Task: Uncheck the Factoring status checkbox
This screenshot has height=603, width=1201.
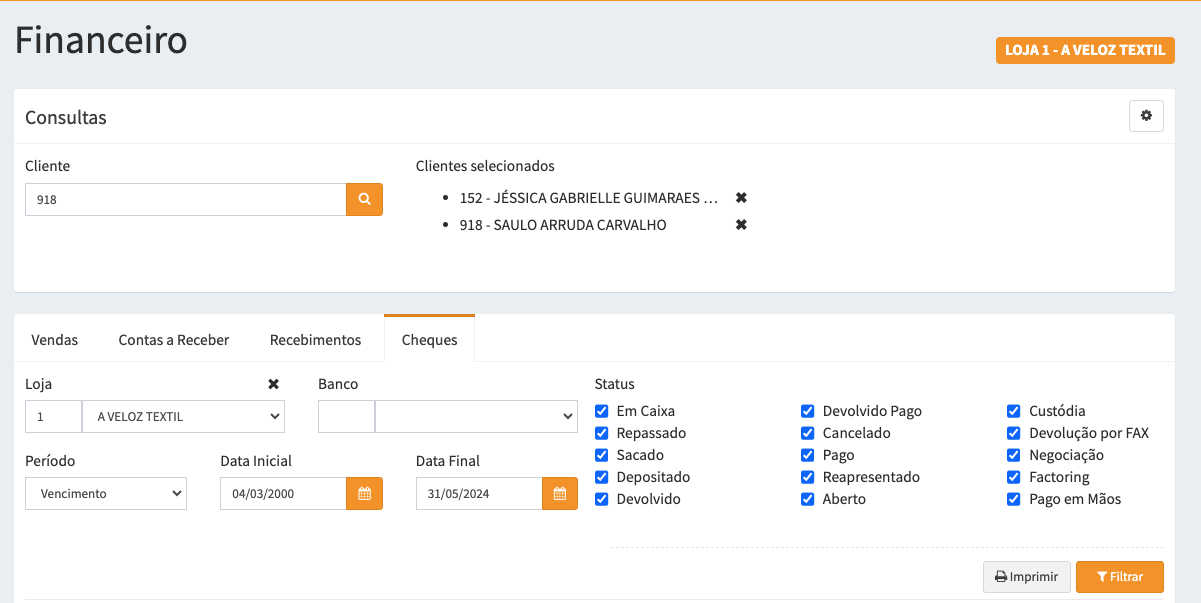Action: pyautogui.click(x=1014, y=477)
